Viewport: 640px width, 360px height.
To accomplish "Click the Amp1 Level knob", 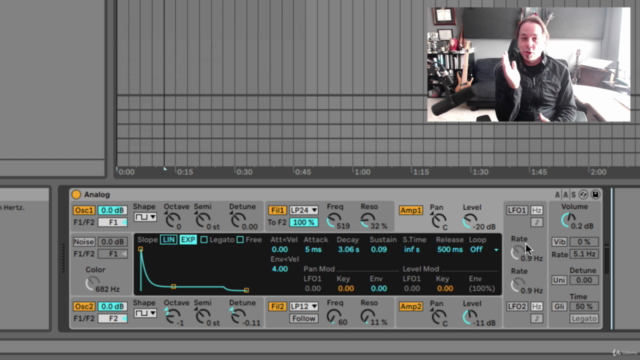I will [x=469, y=221].
